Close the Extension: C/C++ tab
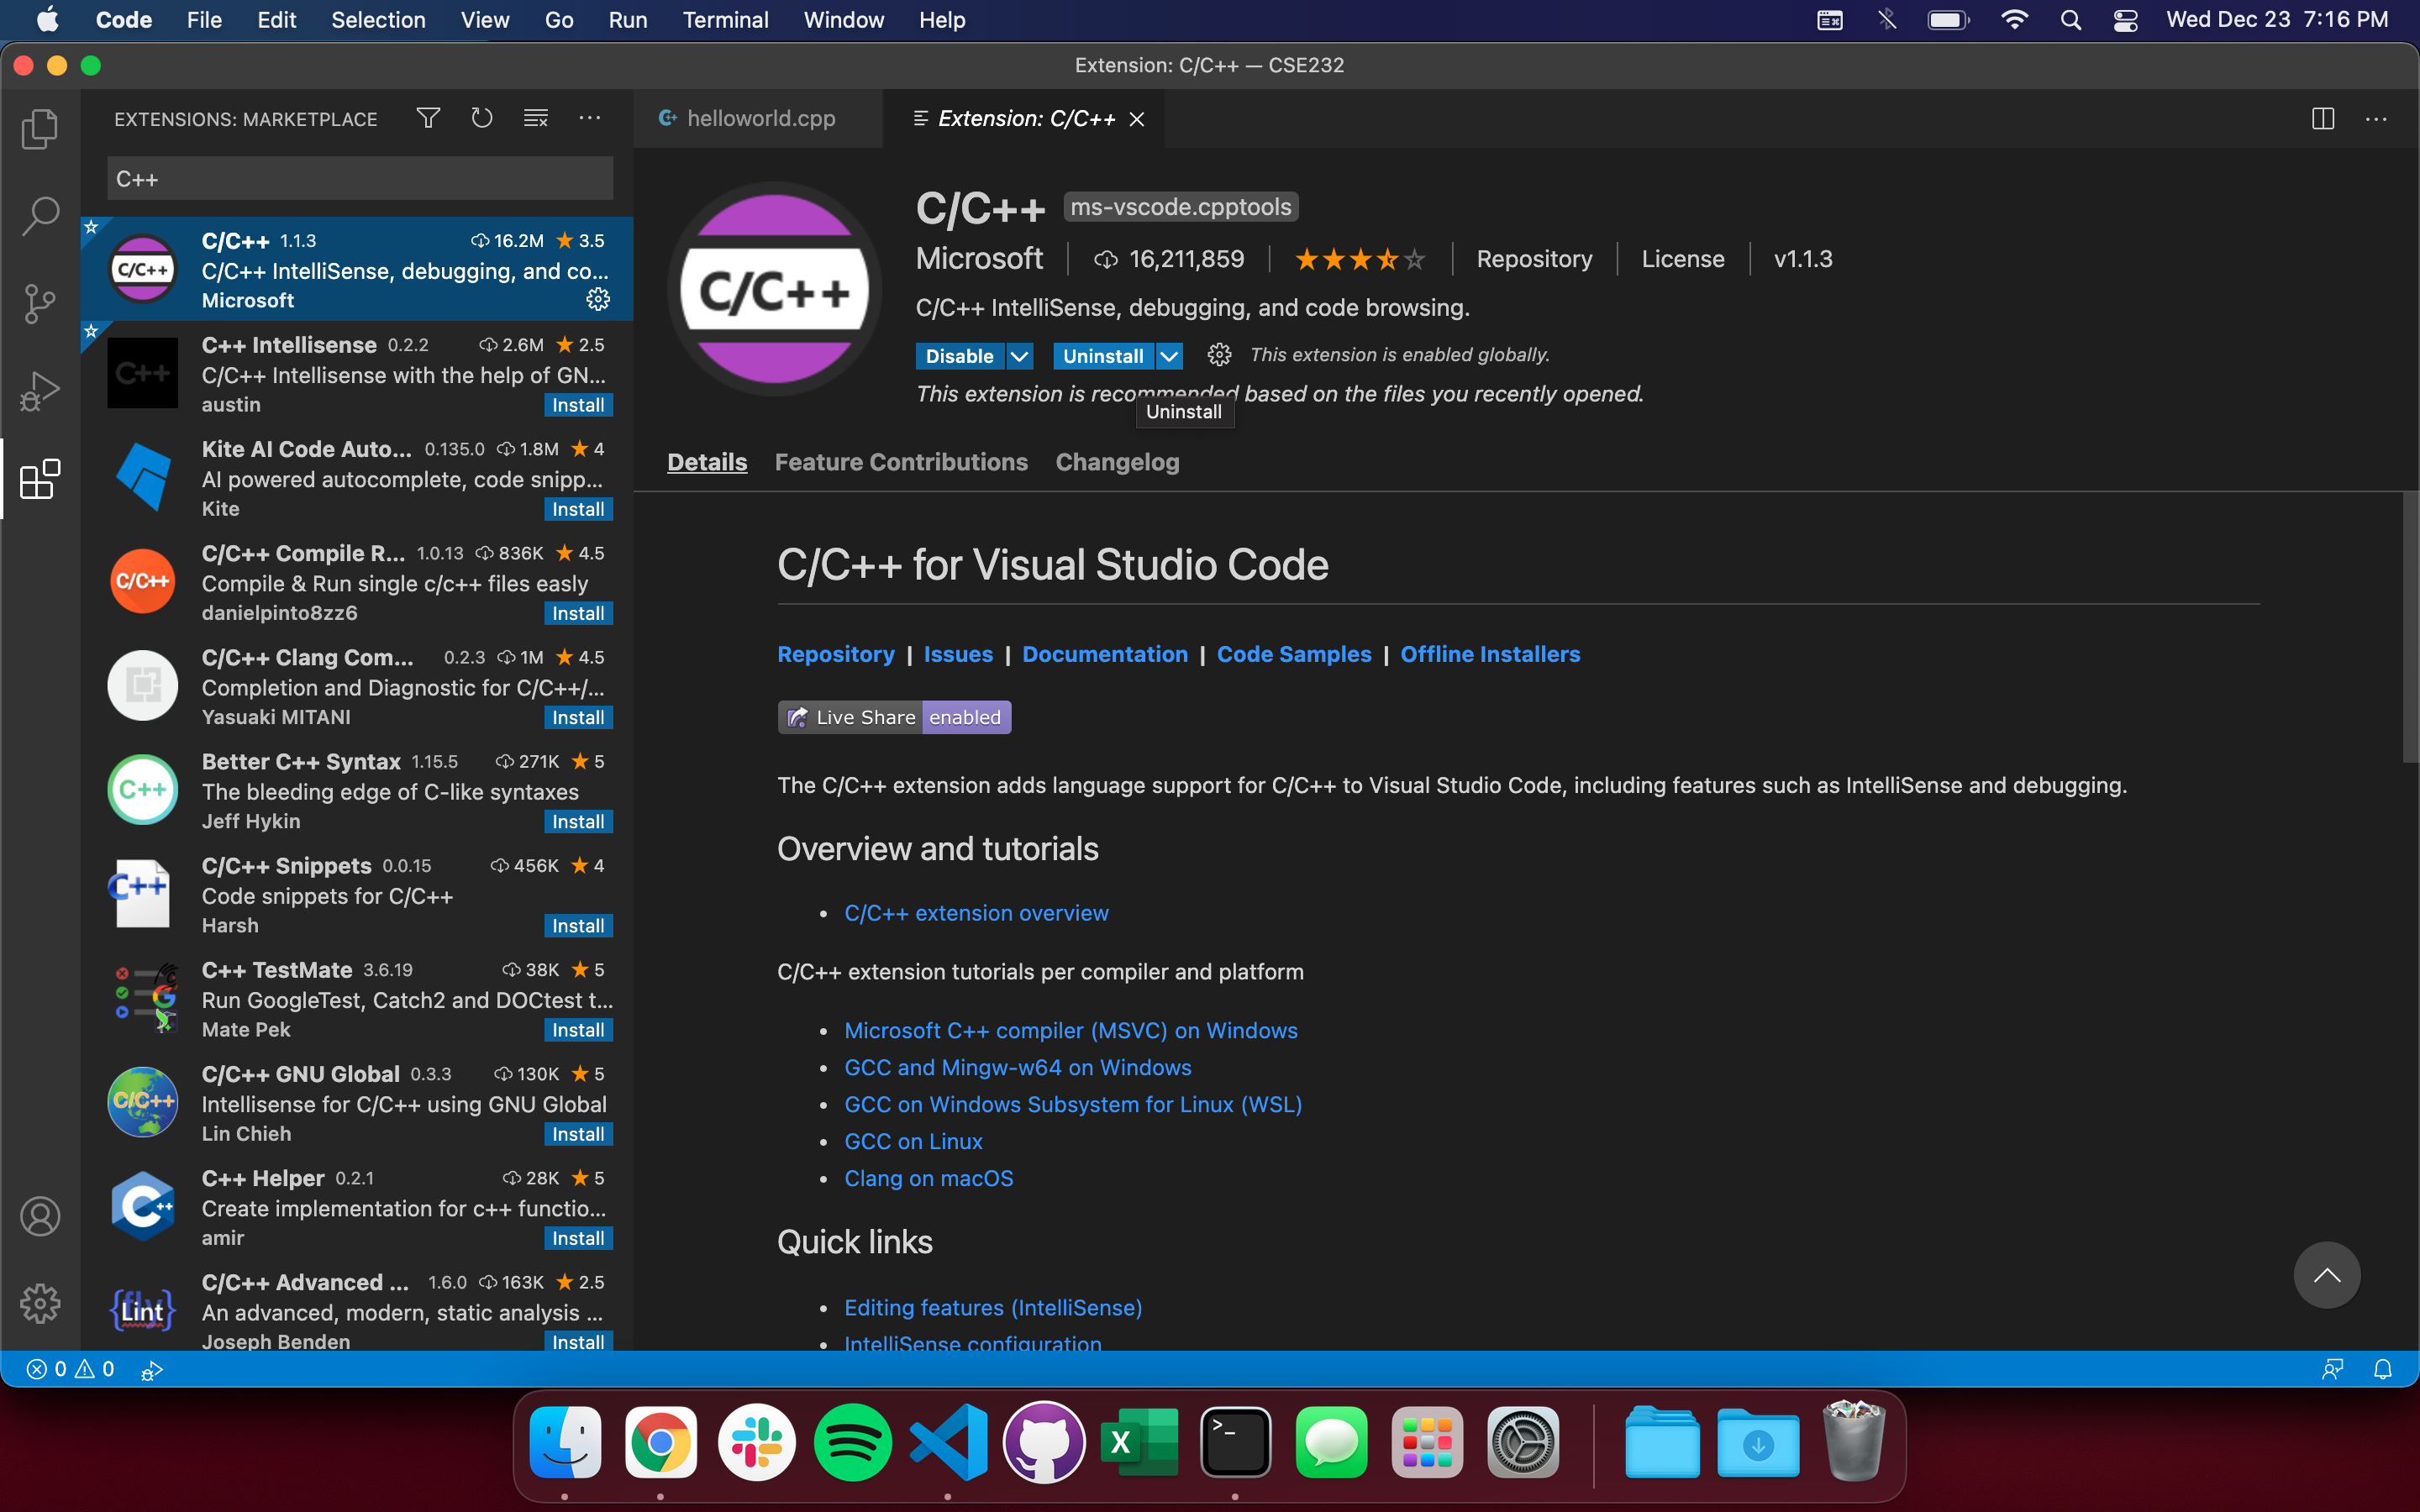 (1137, 119)
